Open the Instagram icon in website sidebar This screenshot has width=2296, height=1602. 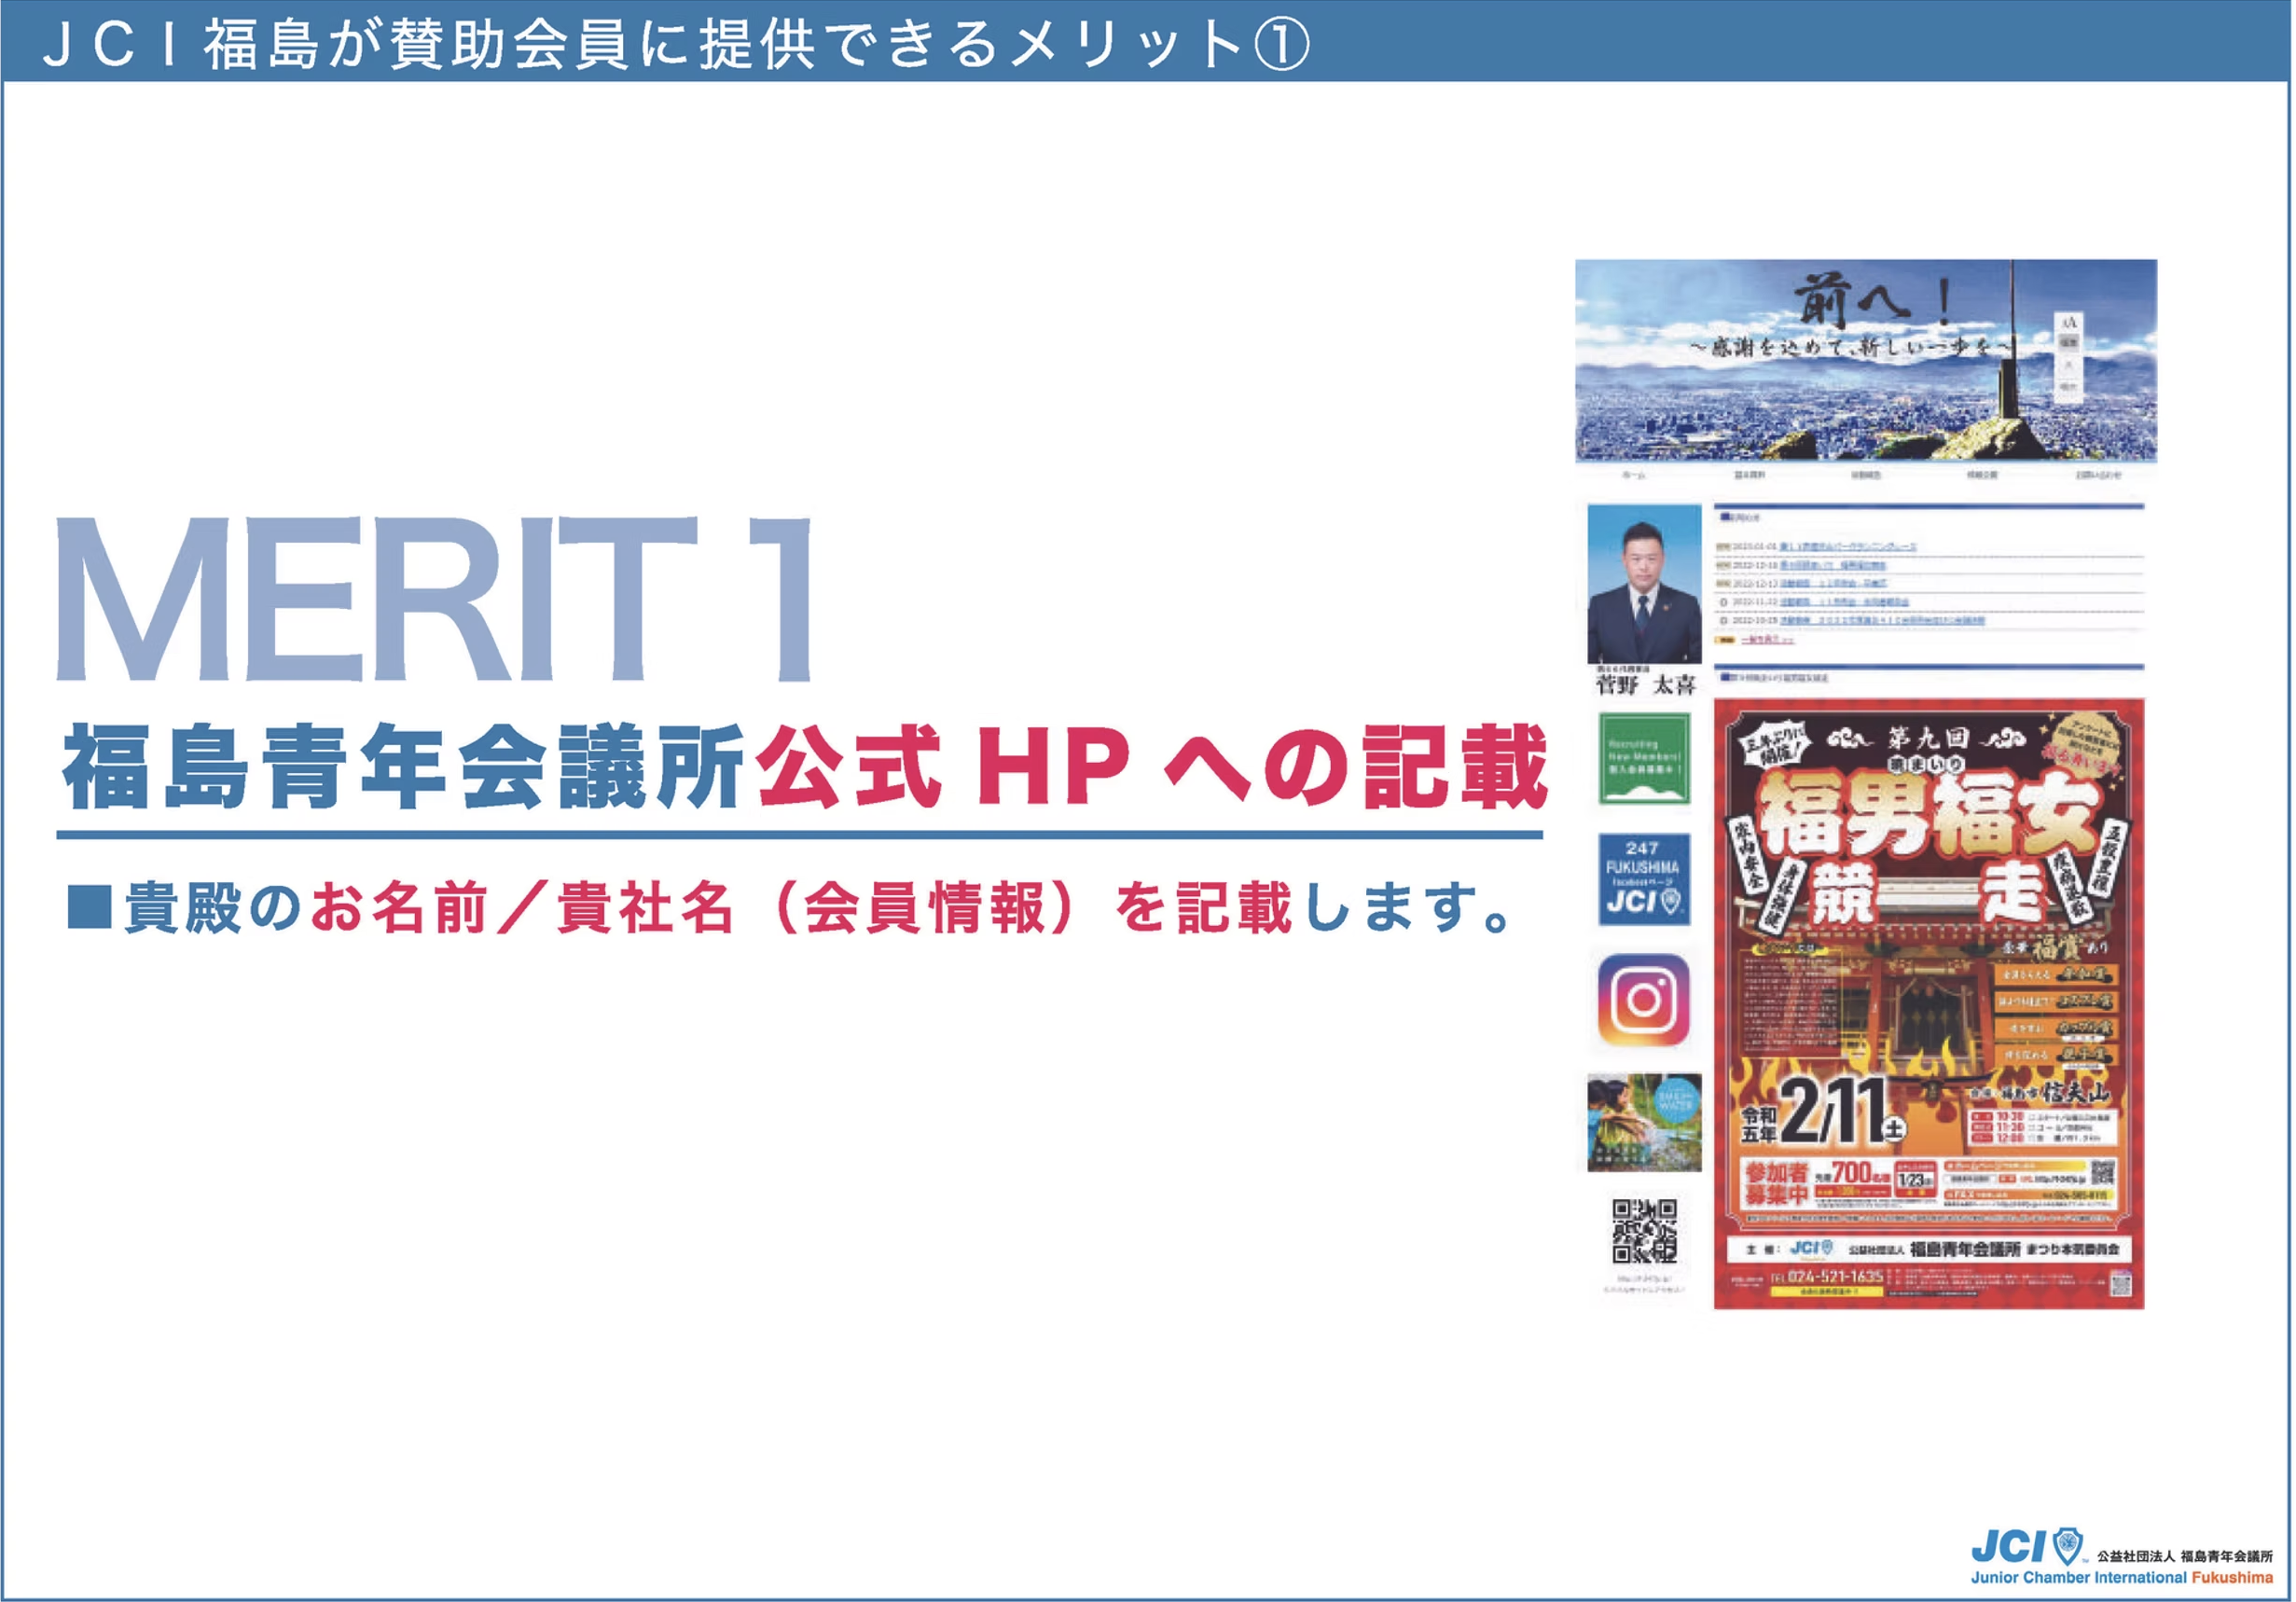1643,1000
